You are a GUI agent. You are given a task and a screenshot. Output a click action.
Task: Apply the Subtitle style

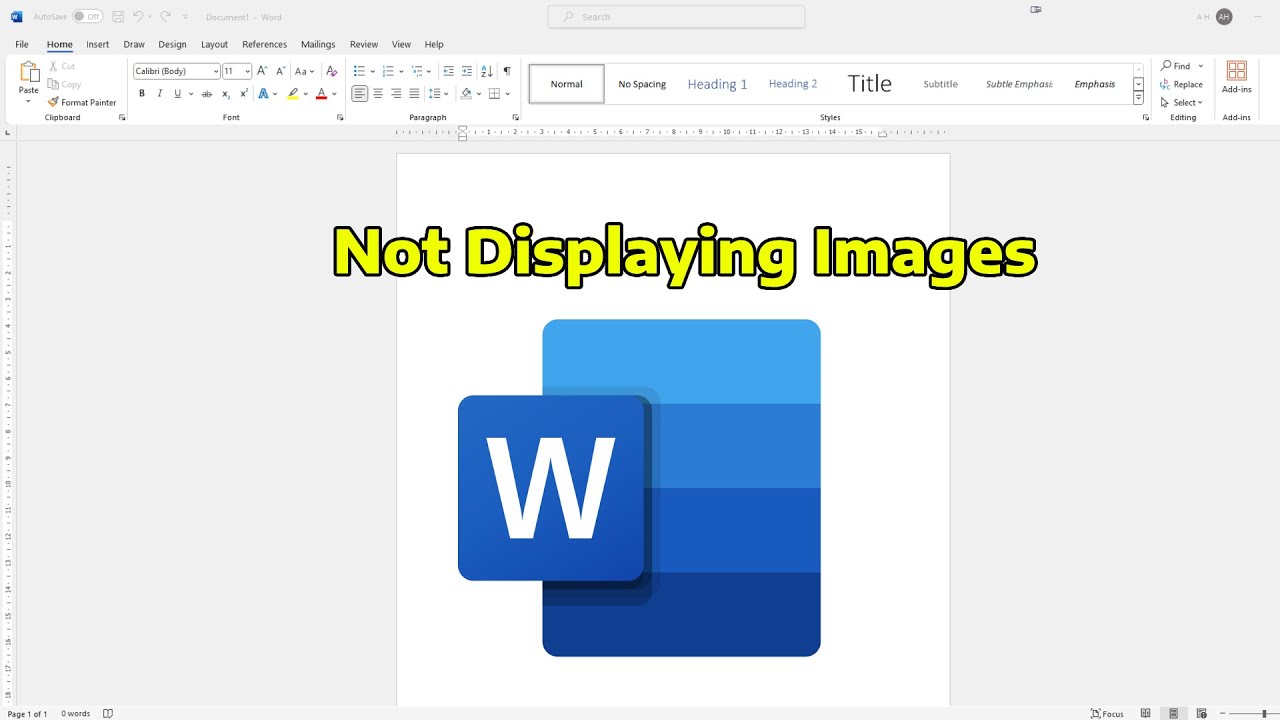(940, 84)
